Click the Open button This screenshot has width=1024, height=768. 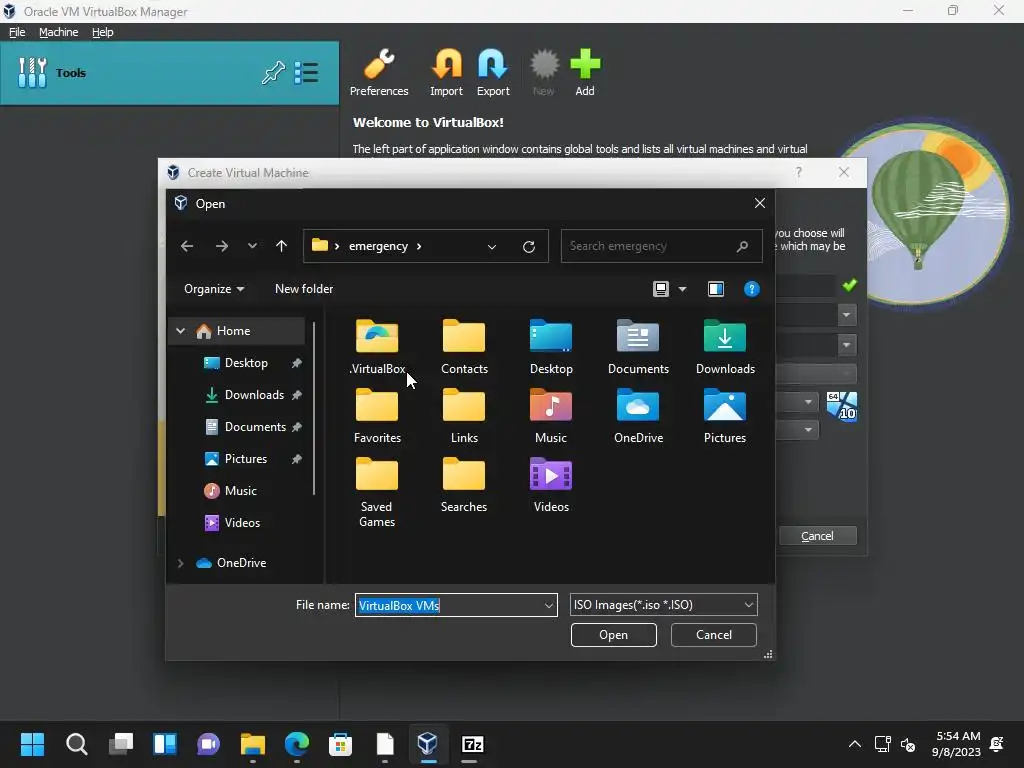pyautogui.click(x=613, y=635)
